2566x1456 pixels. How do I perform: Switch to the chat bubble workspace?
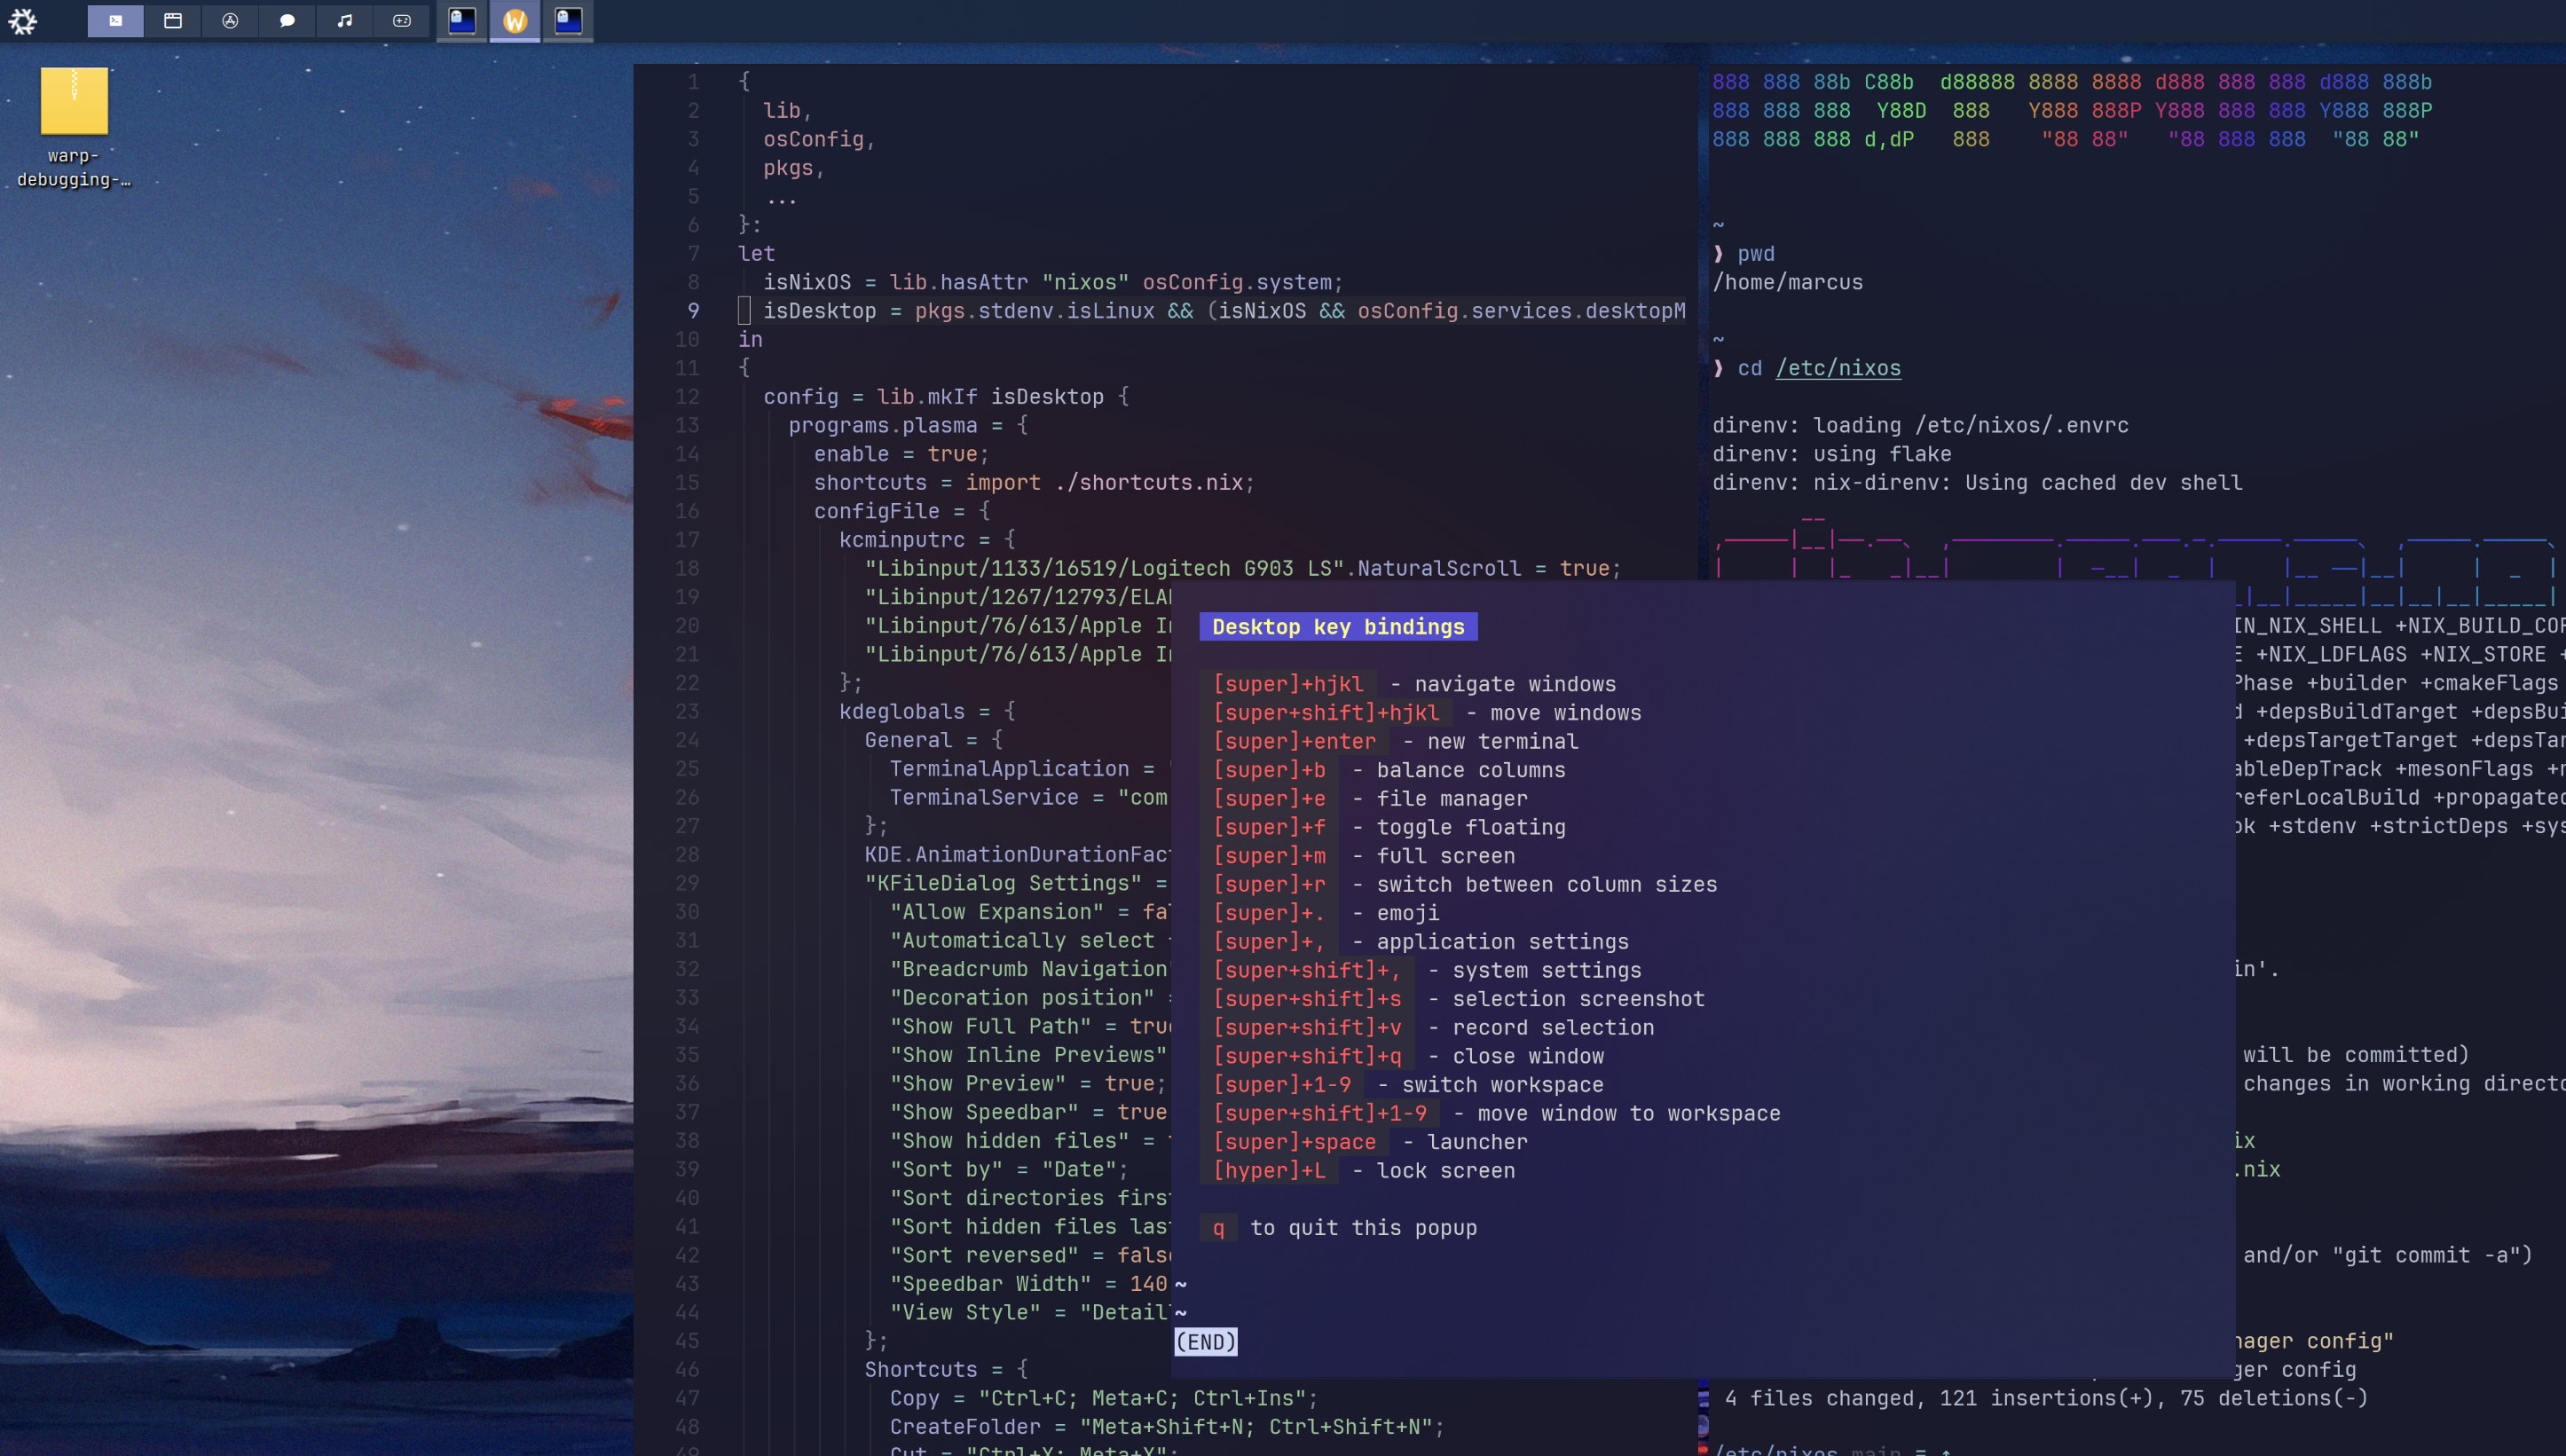point(287,21)
